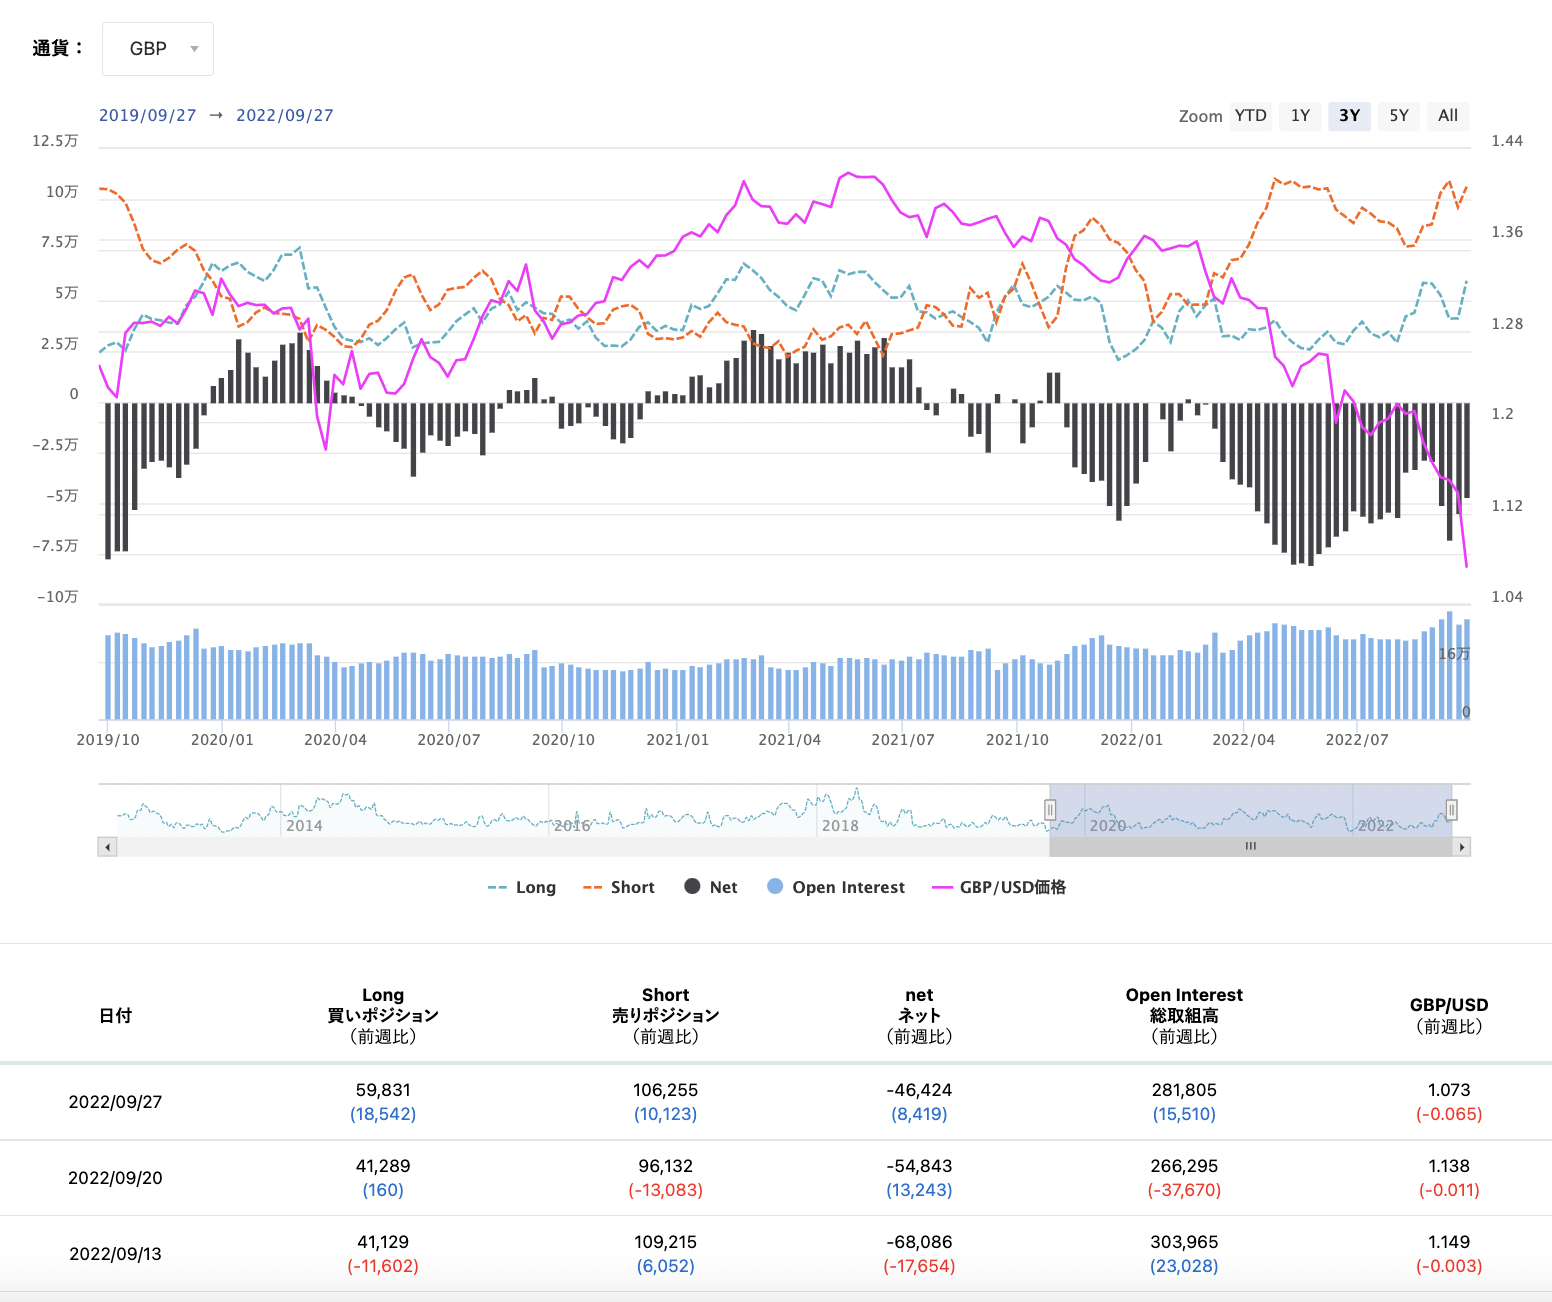This screenshot has height=1302, width=1552.
Task: Select YTD zoom range
Action: 1250,116
